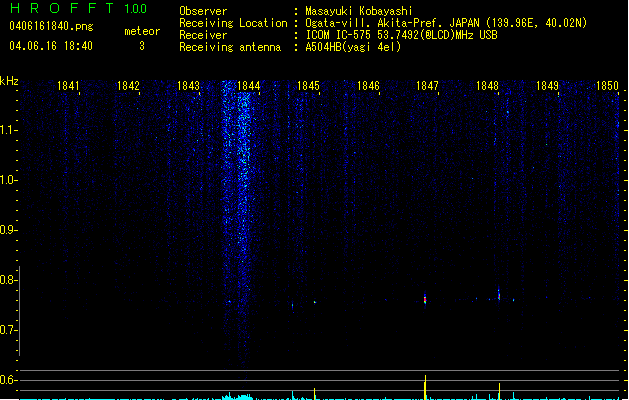Click the 1843 time axis label
Screen dimensions: 629x400
[x=188, y=85]
